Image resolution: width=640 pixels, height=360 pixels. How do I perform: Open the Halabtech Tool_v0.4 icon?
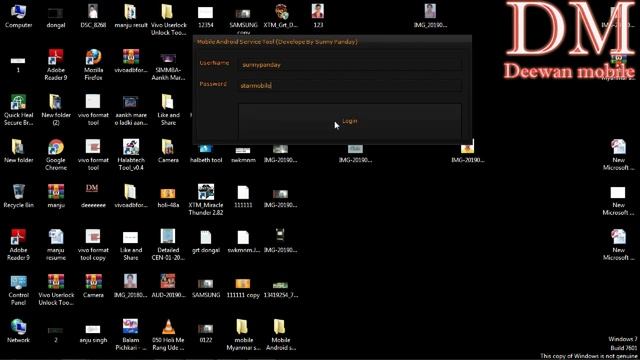tap(131, 155)
